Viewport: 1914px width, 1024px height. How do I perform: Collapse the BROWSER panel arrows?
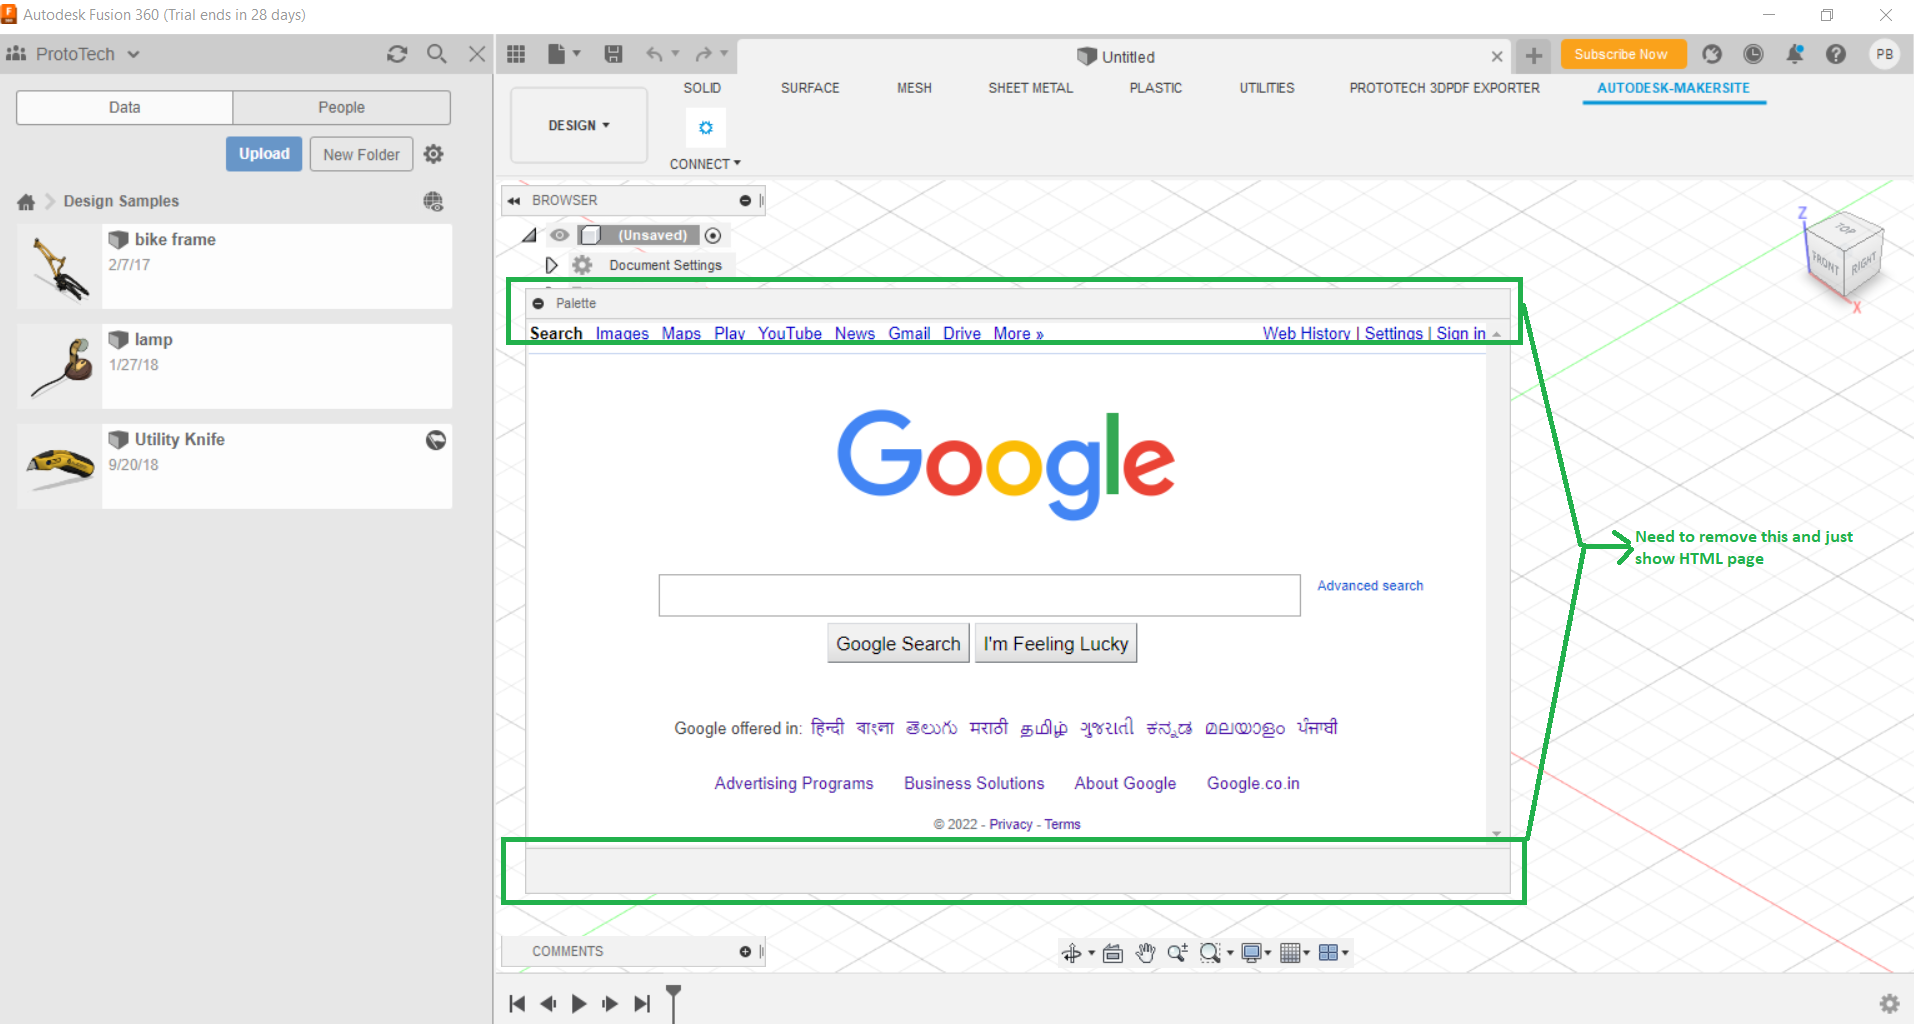pyautogui.click(x=514, y=201)
